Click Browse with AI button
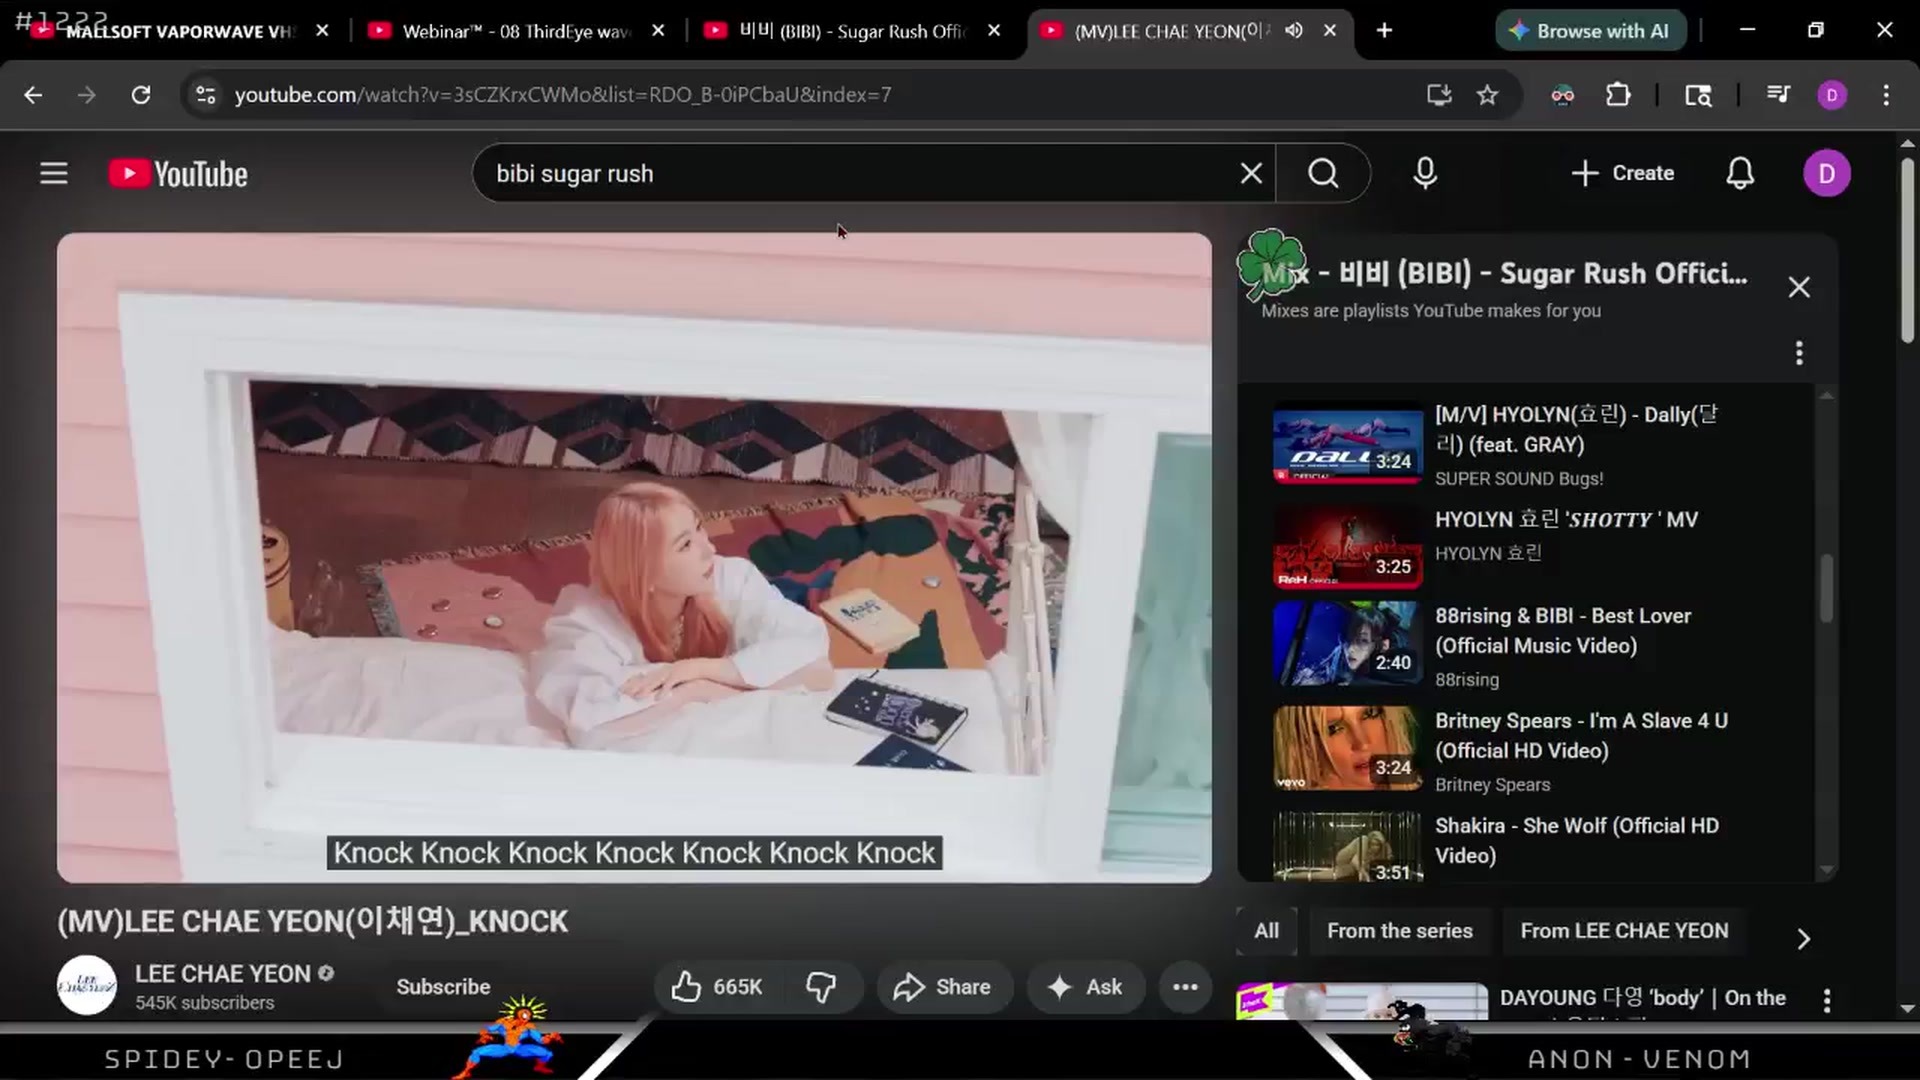1920x1080 pixels. pyautogui.click(x=1591, y=31)
